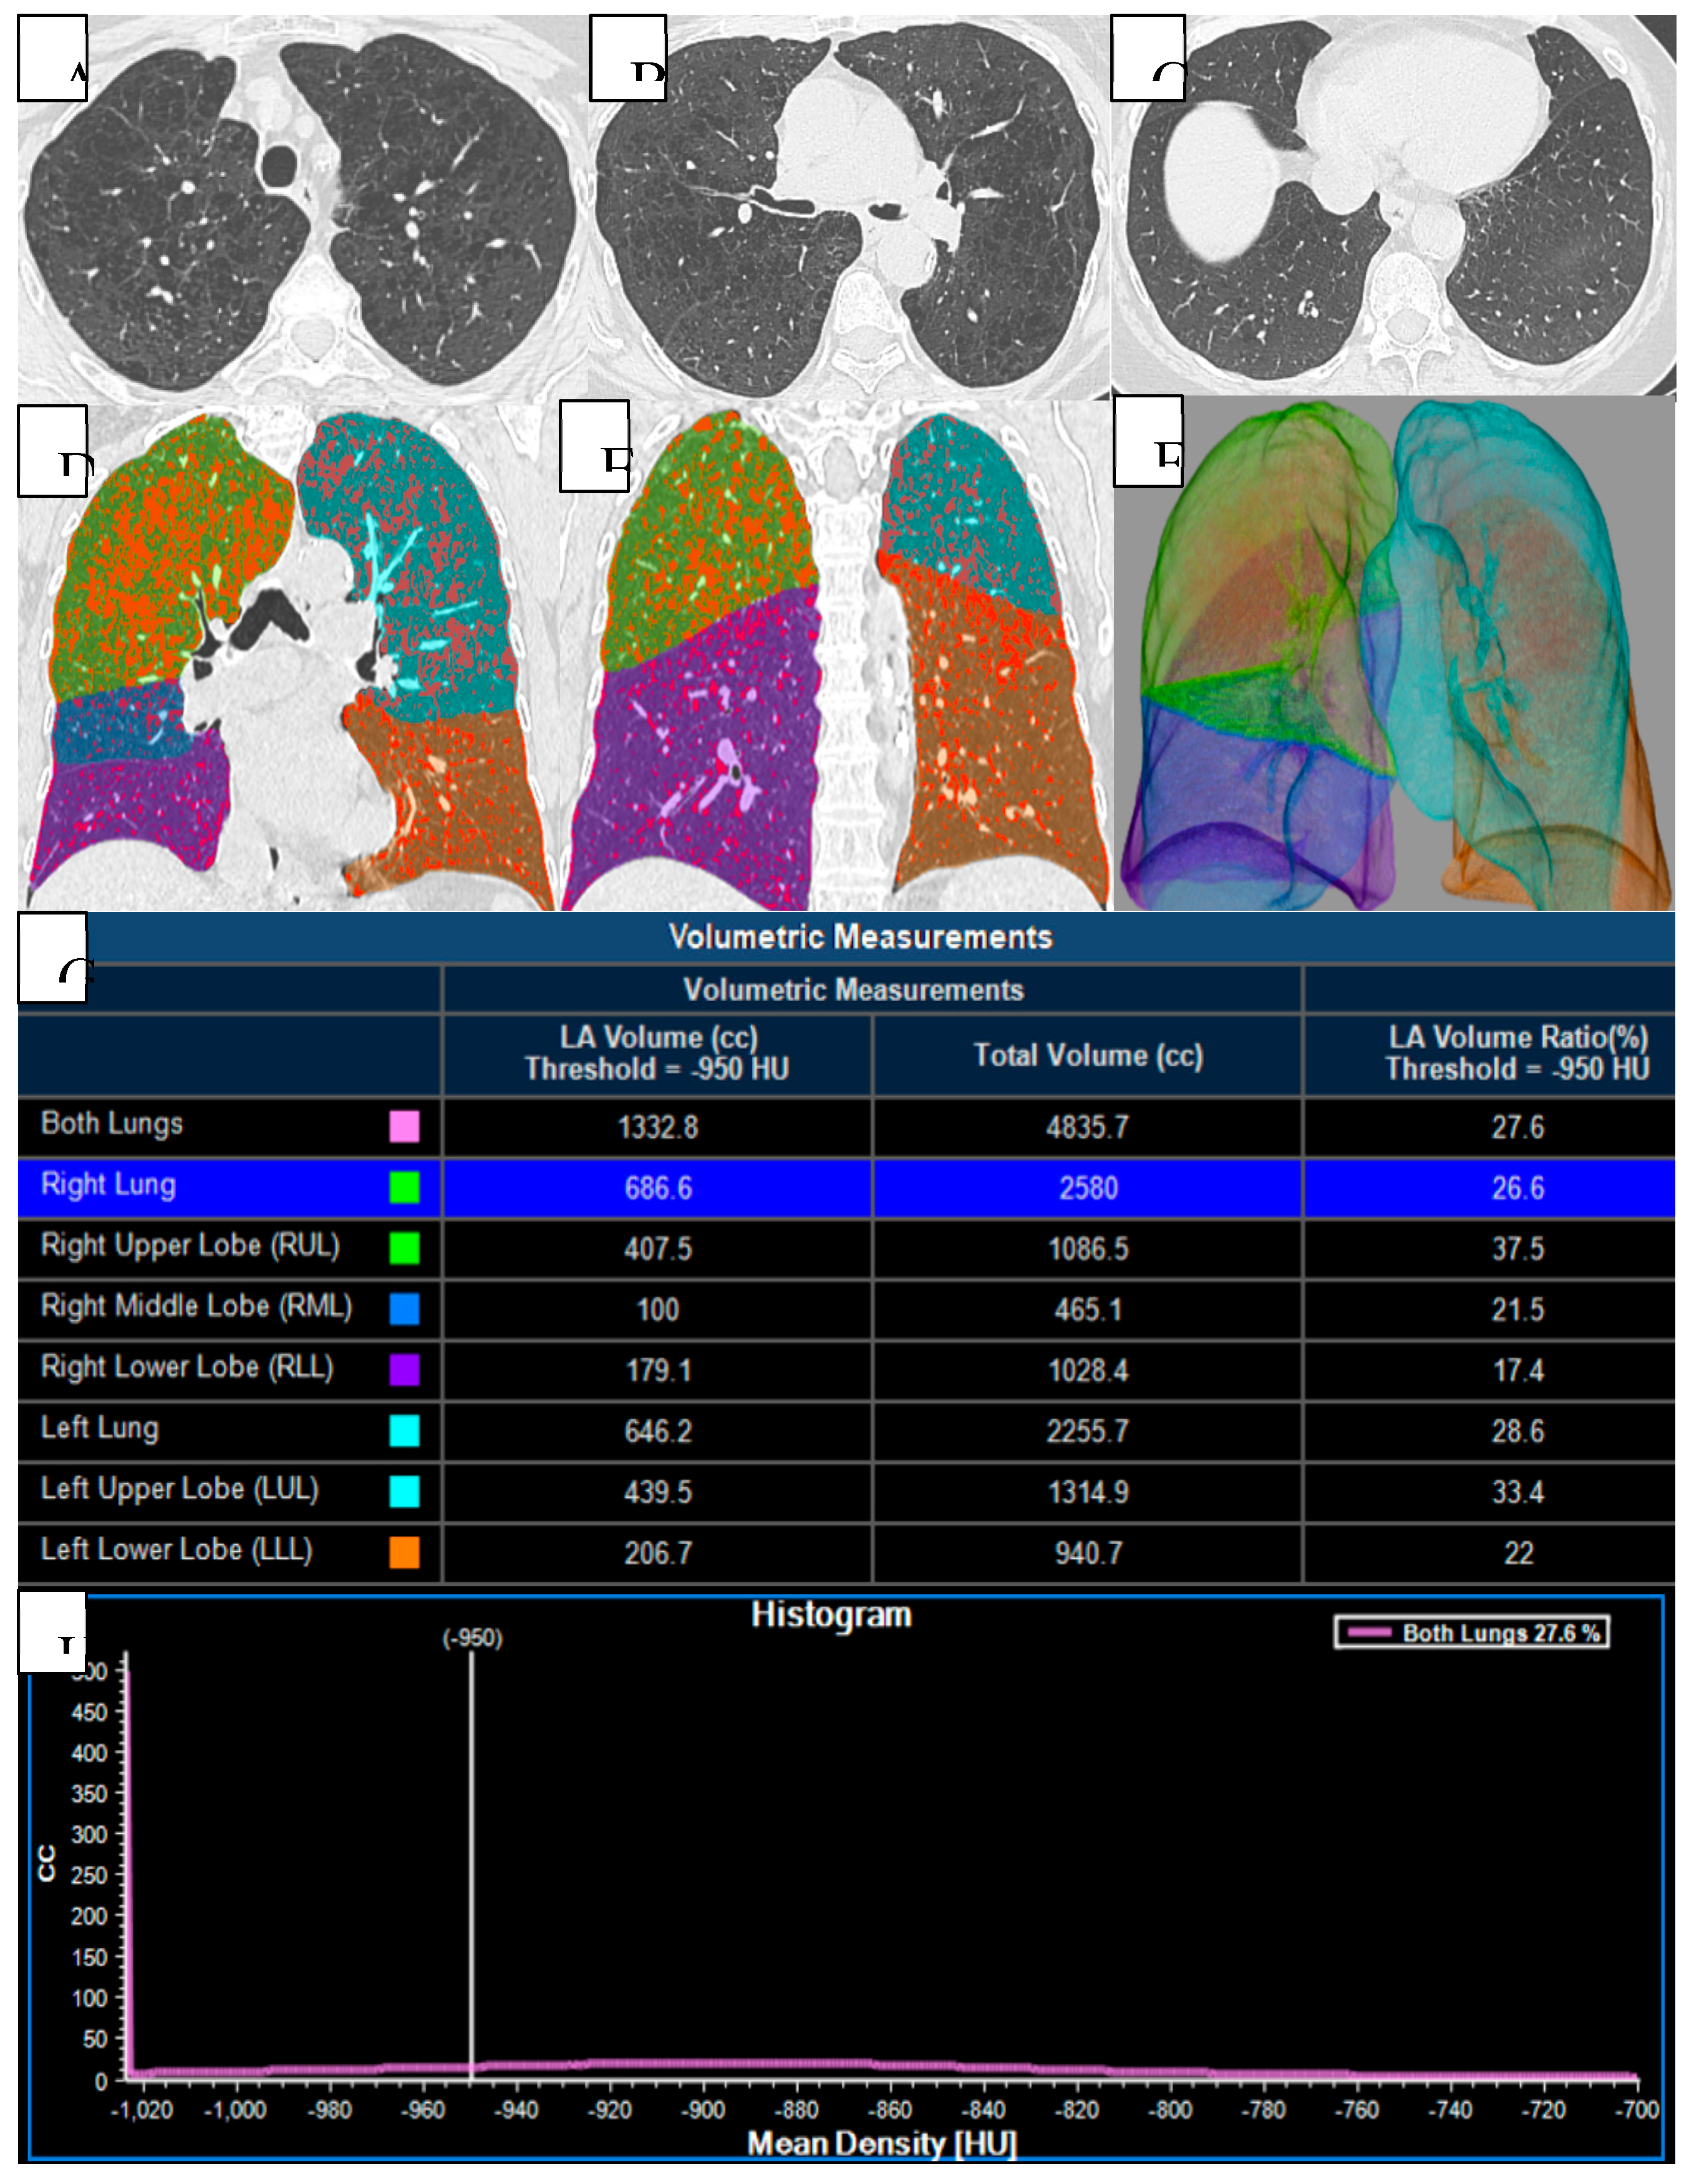Select the Left Lung row label
Image resolution: width=1694 pixels, height=2184 pixels.
tap(99, 1429)
